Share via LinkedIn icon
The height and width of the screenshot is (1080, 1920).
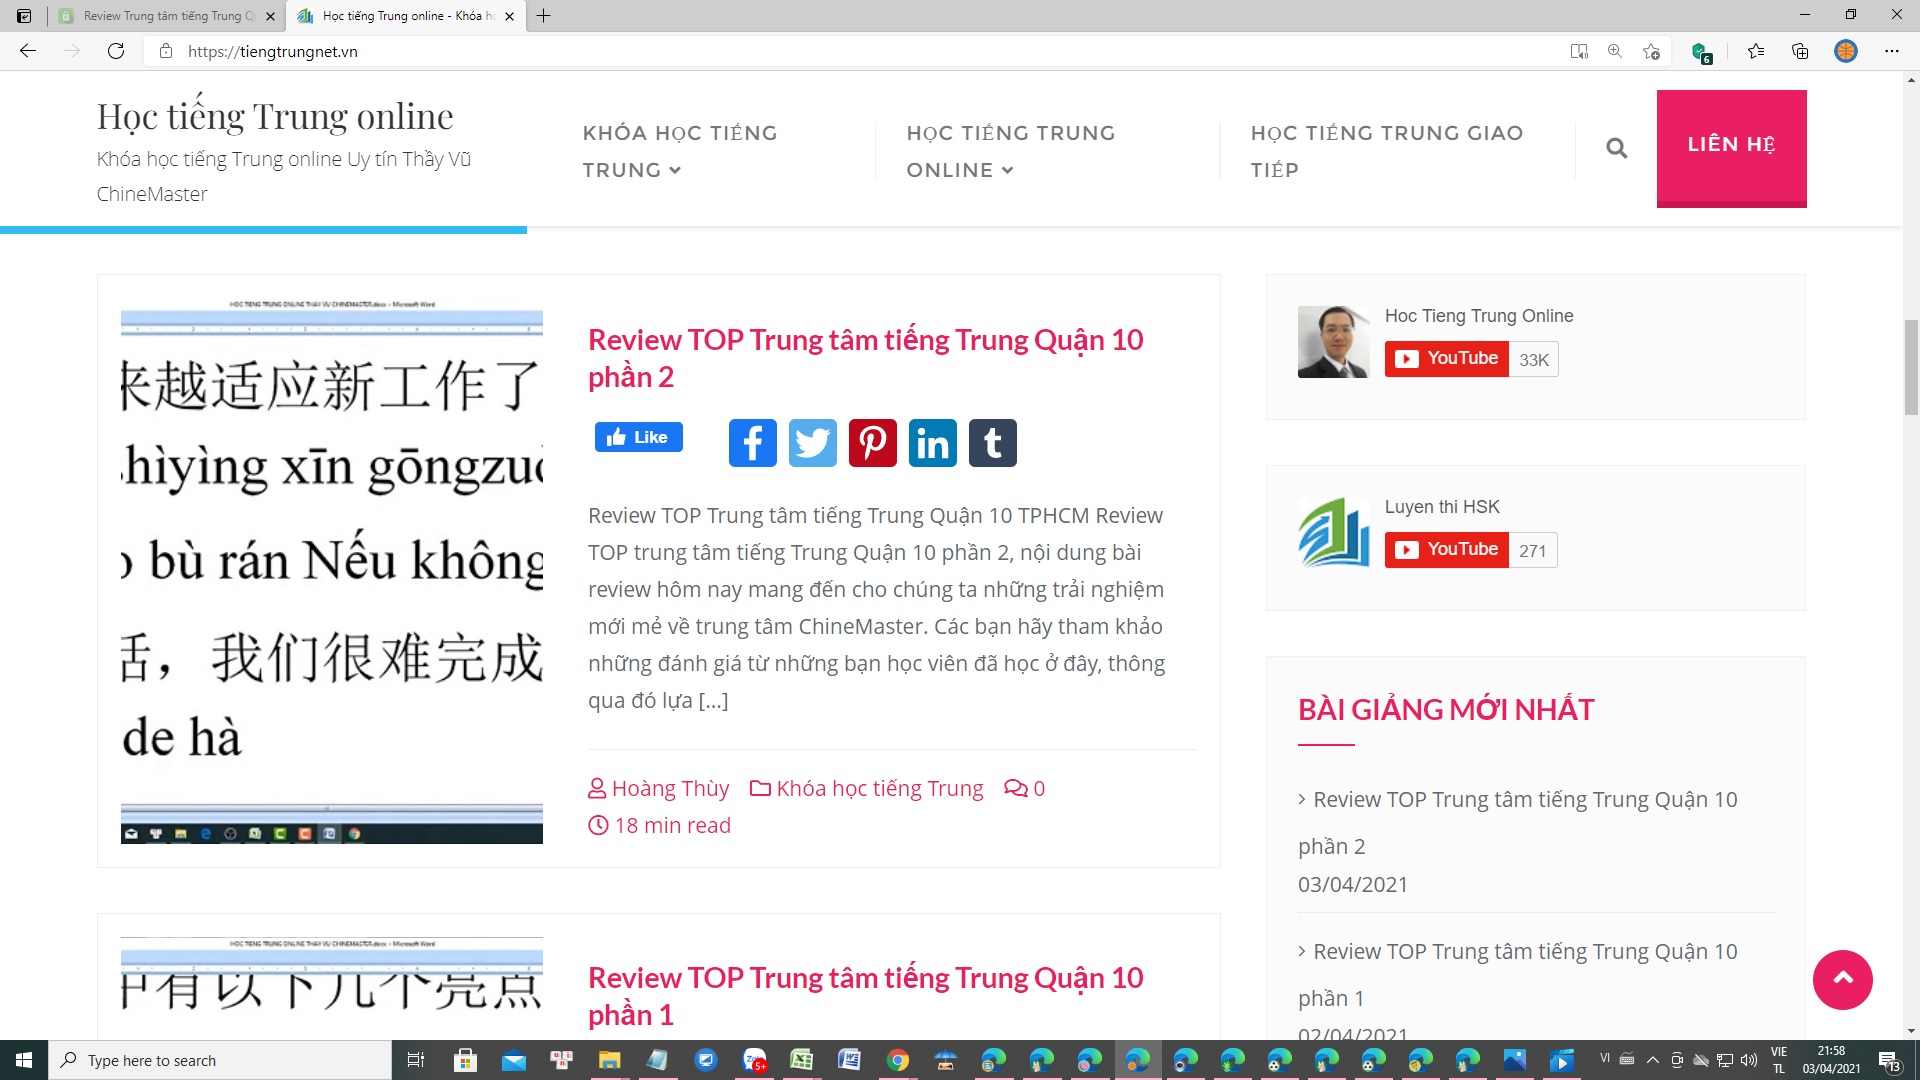(932, 443)
